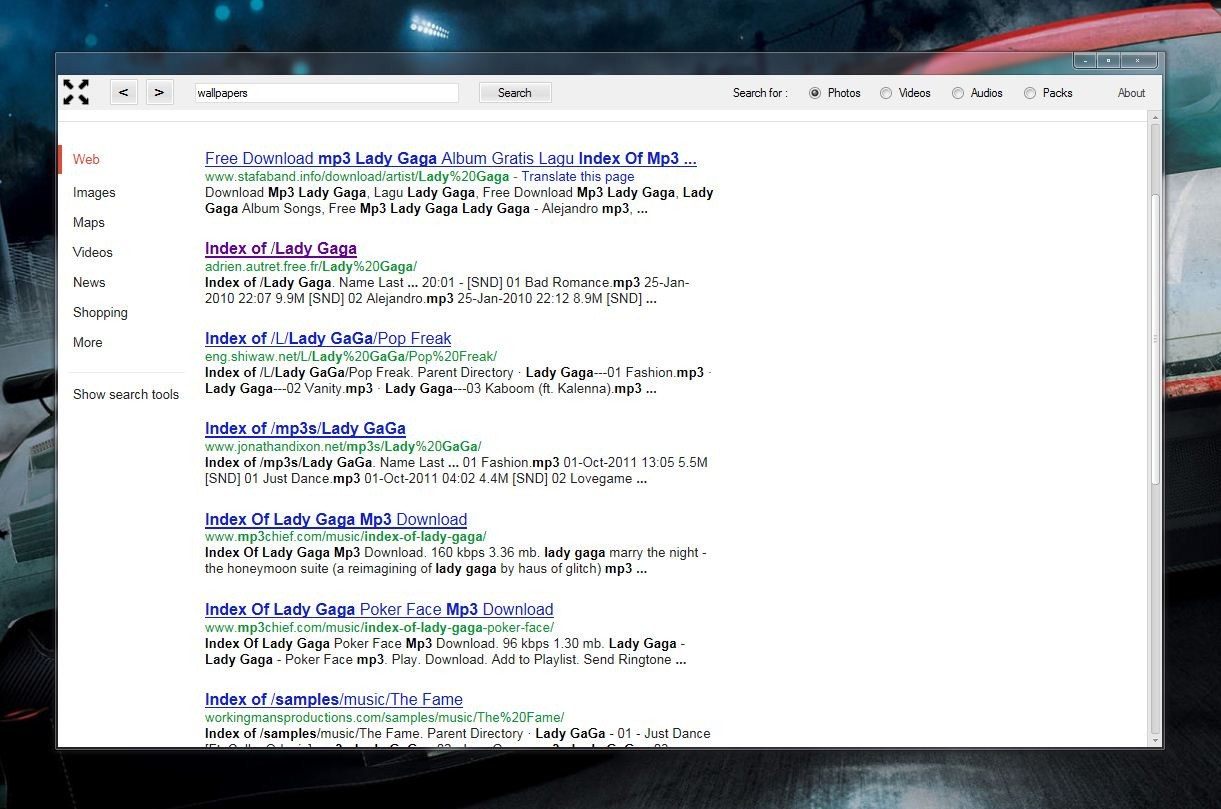Click the fullscreen expand arrows icon
1221x809 pixels.
coord(76,92)
